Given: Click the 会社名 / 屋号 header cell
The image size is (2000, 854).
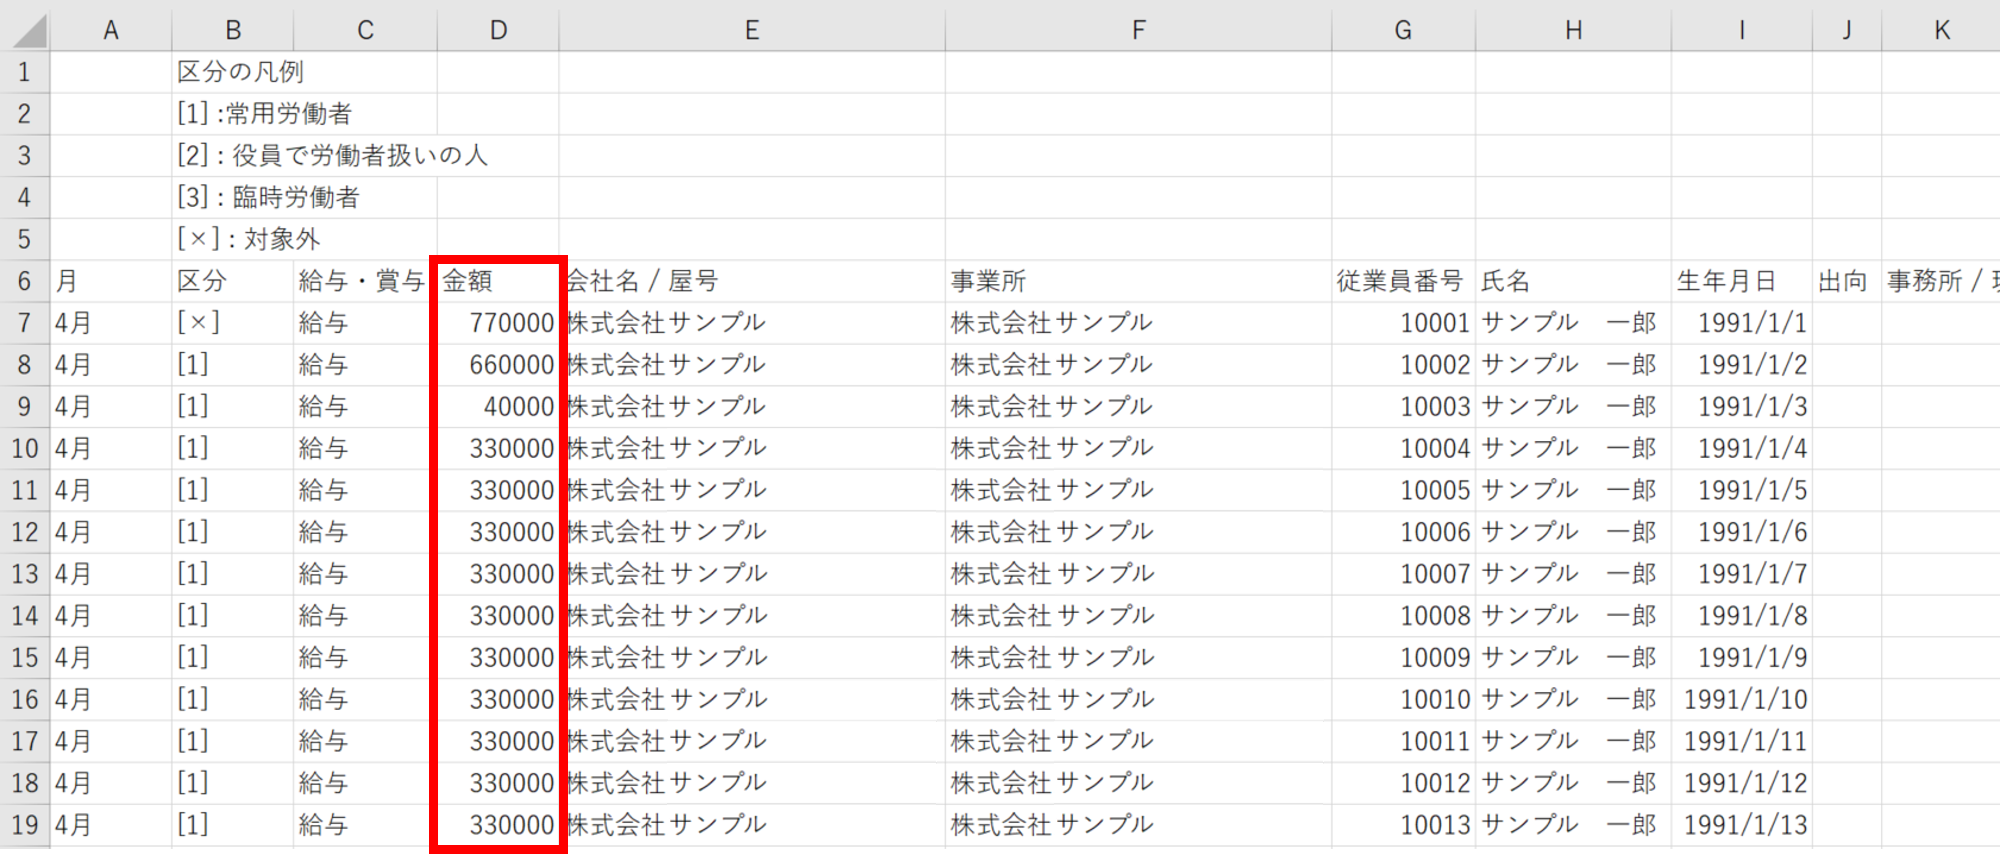Looking at the screenshot, I should pos(750,281).
